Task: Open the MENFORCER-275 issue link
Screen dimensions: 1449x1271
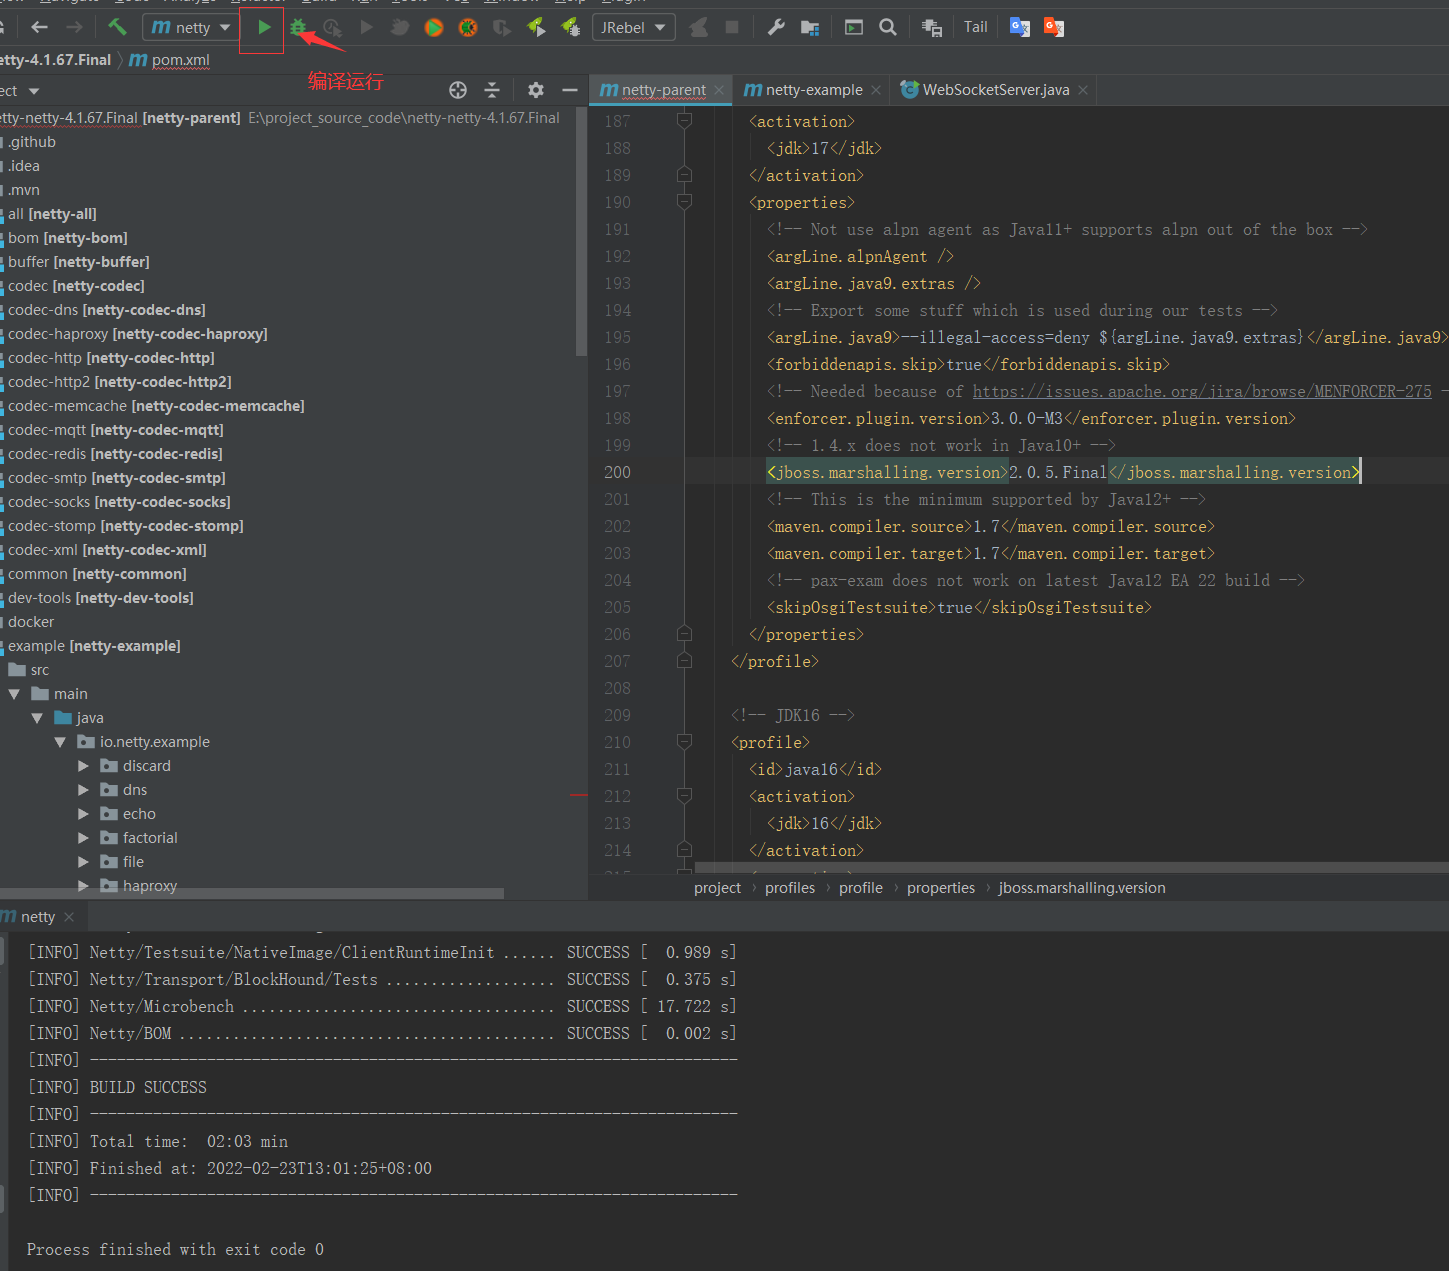Action: pyautogui.click(x=1202, y=392)
